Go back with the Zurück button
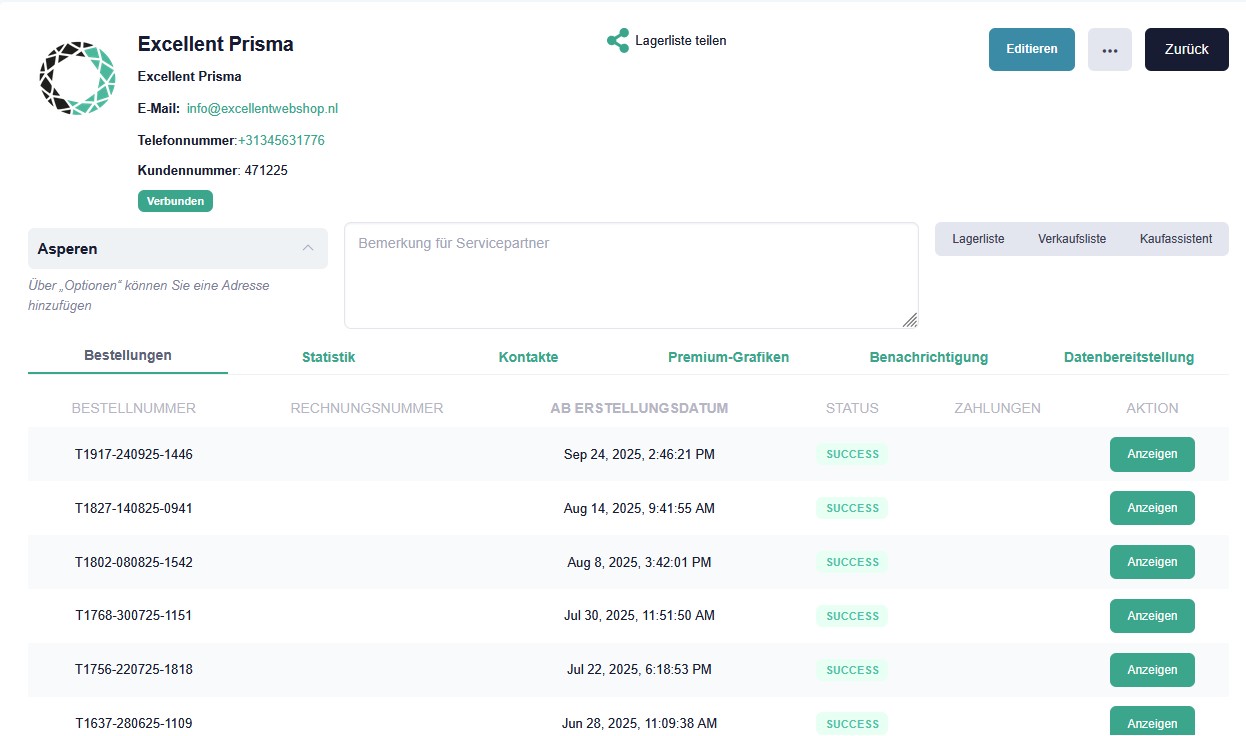Image resolution: width=1246 pixels, height=736 pixels. 1186,50
